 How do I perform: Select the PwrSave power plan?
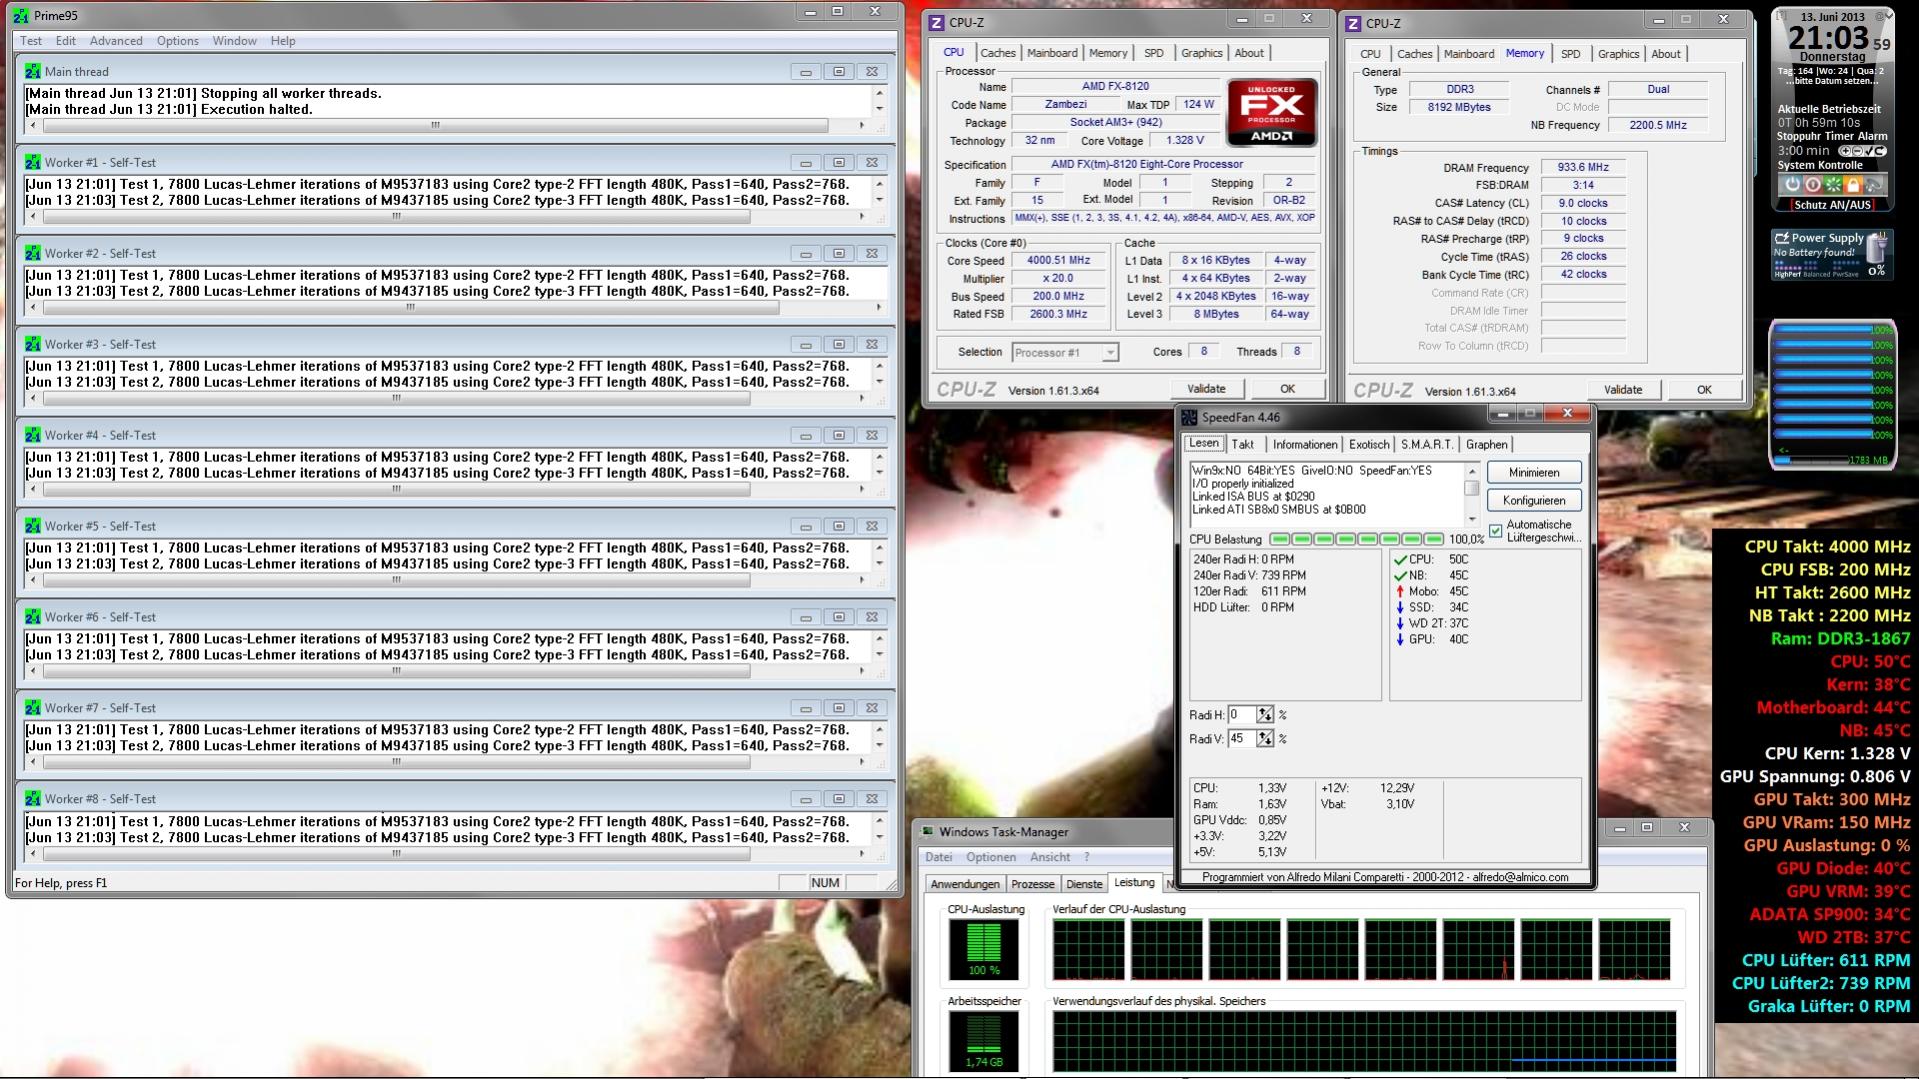tap(1847, 274)
